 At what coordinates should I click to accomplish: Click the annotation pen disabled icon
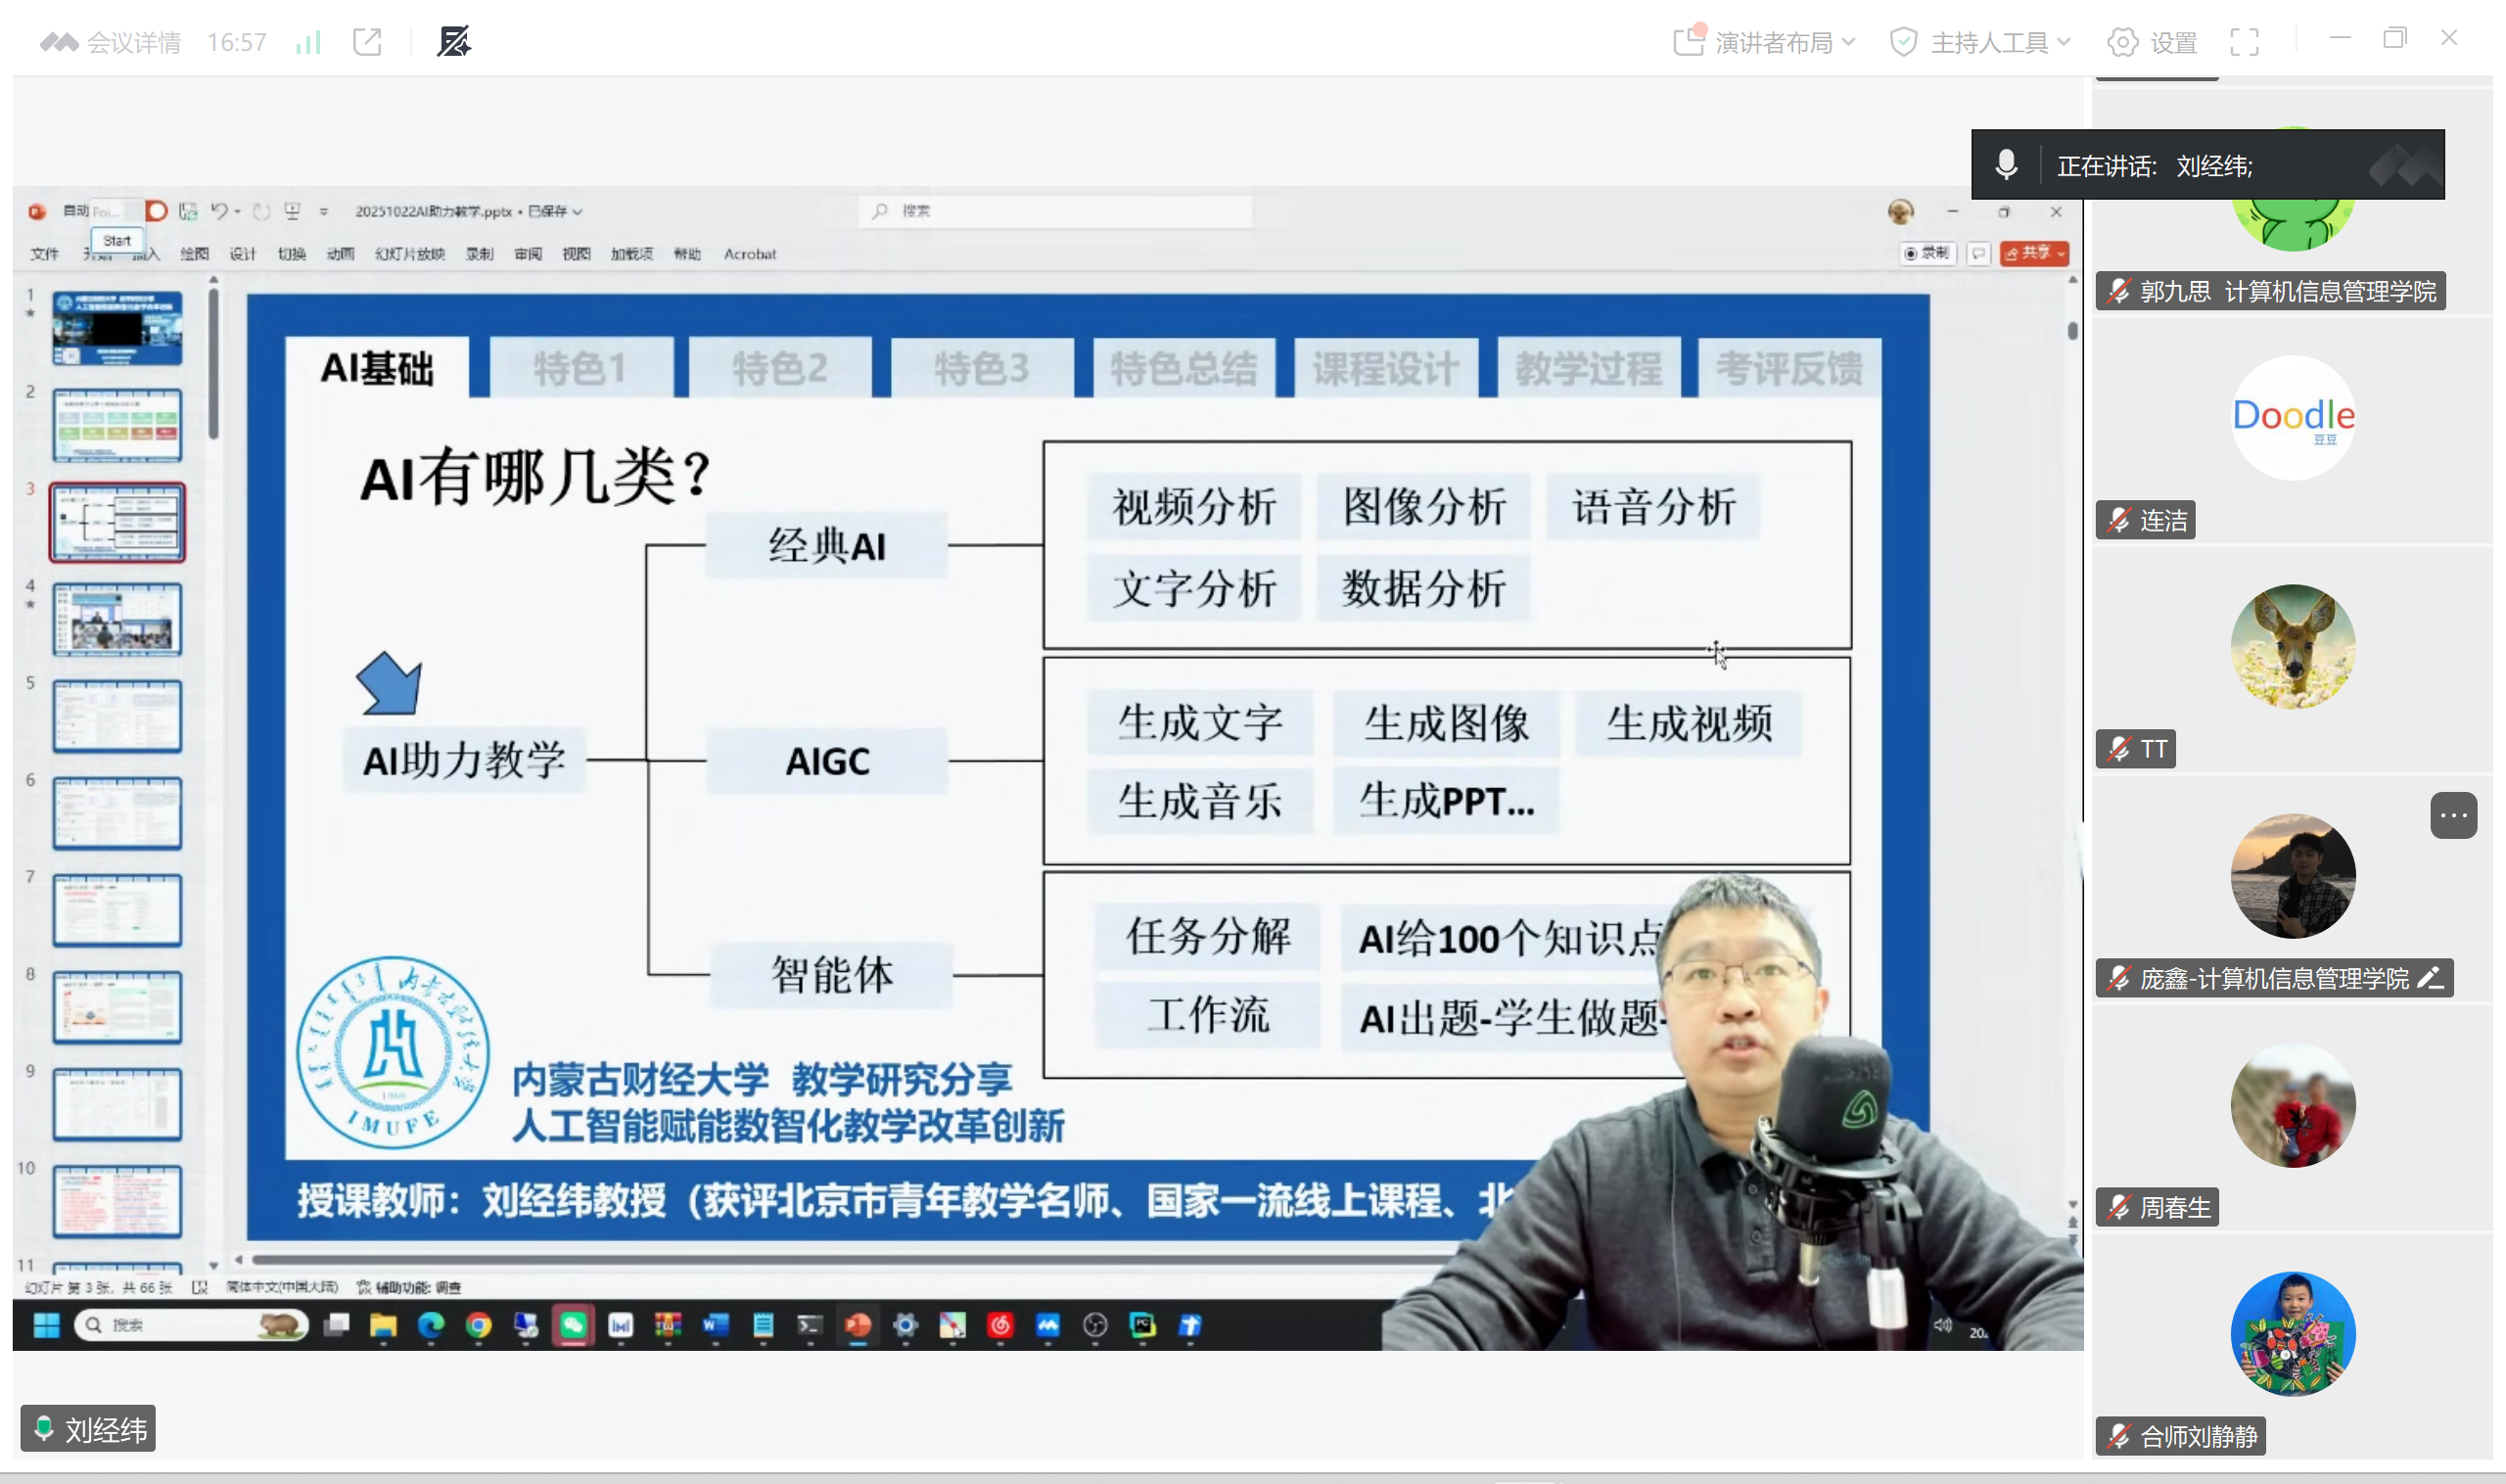454,42
